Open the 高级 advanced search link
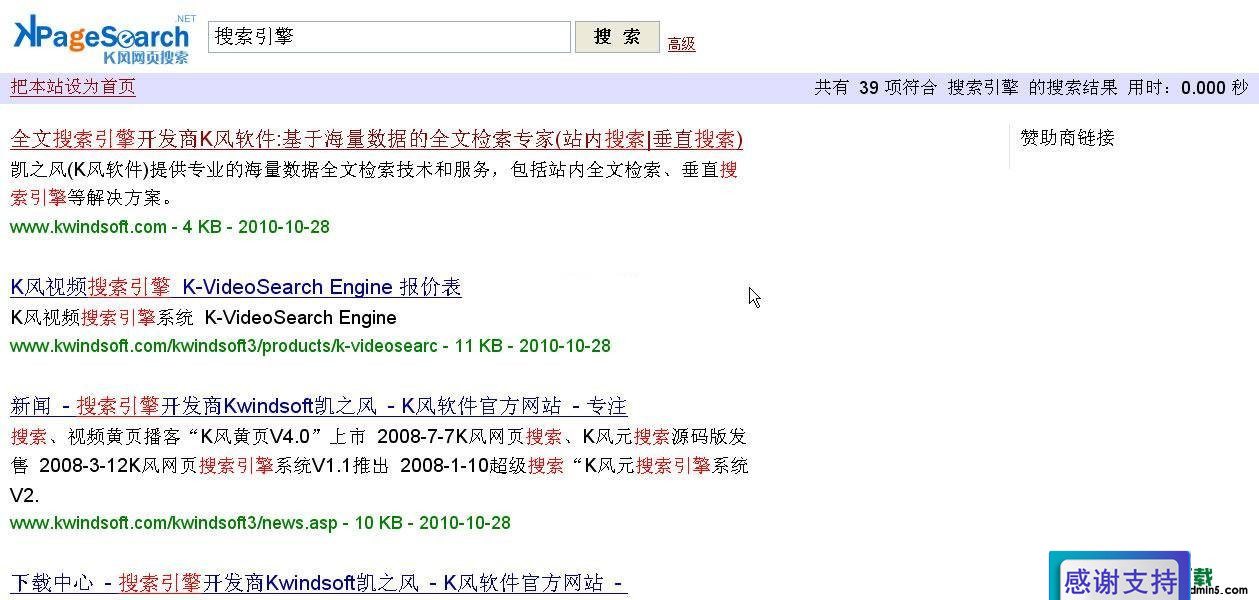The image size is (1259, 600). tap(681, 44)
